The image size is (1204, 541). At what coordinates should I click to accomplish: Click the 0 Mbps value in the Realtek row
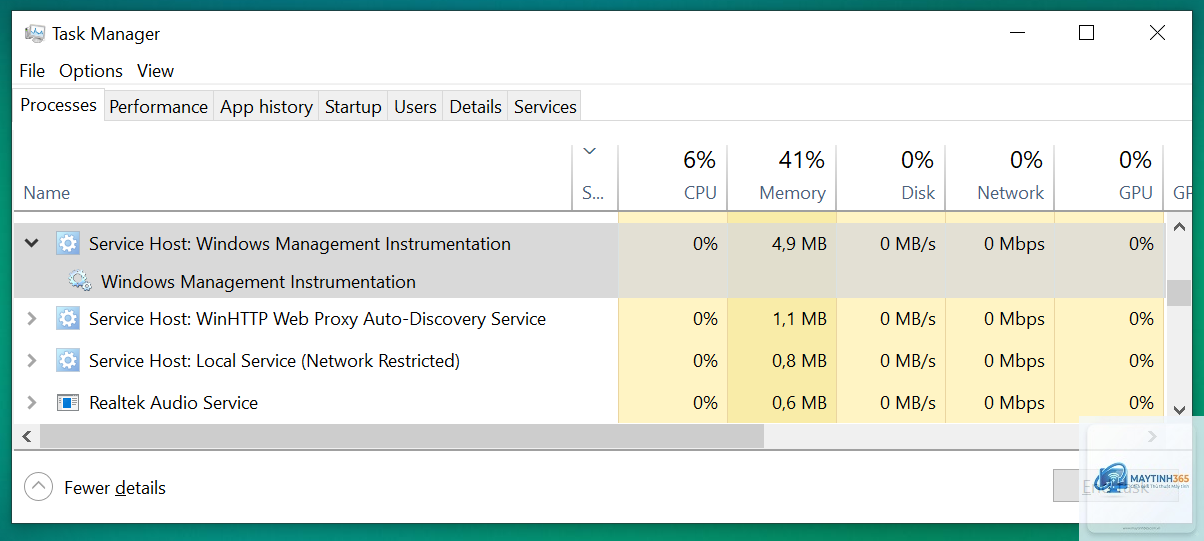(x=1014, y=403)
